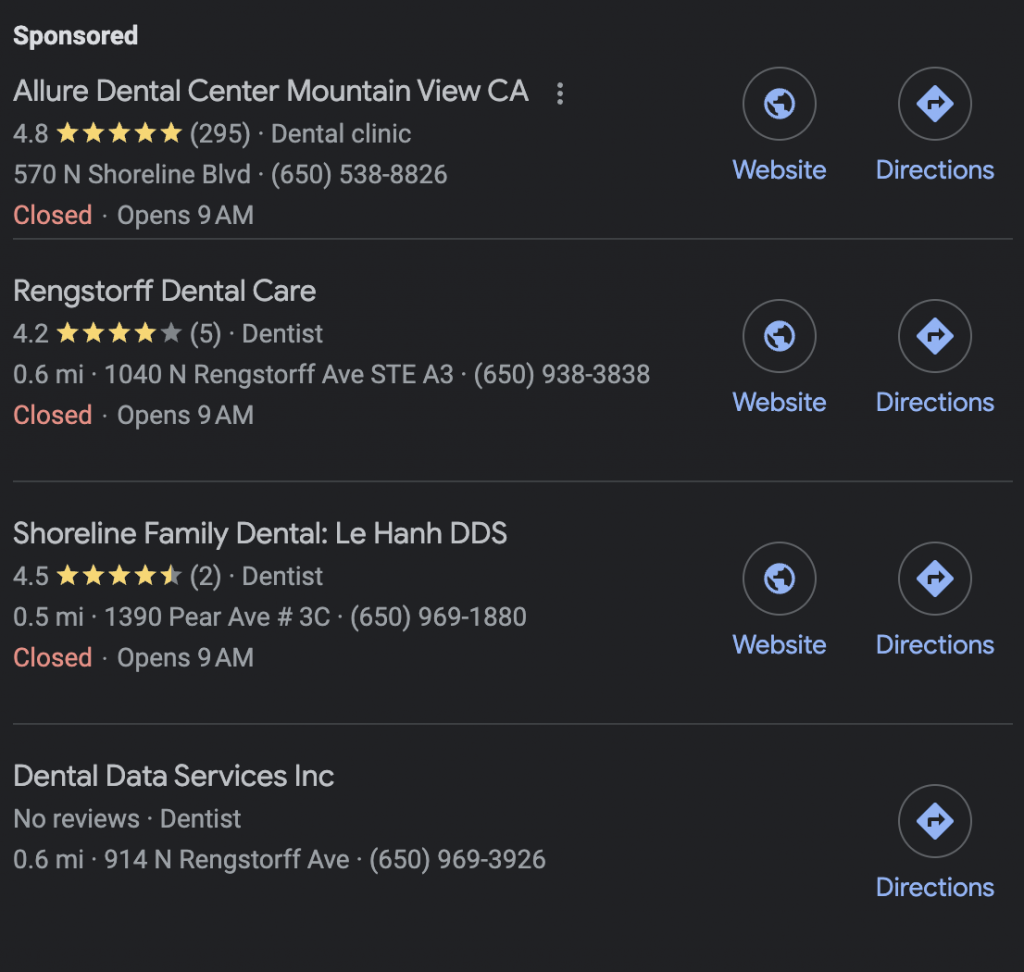
Task: Open the website icon for Shoreline Family Dental
Action: pos(779,578)
